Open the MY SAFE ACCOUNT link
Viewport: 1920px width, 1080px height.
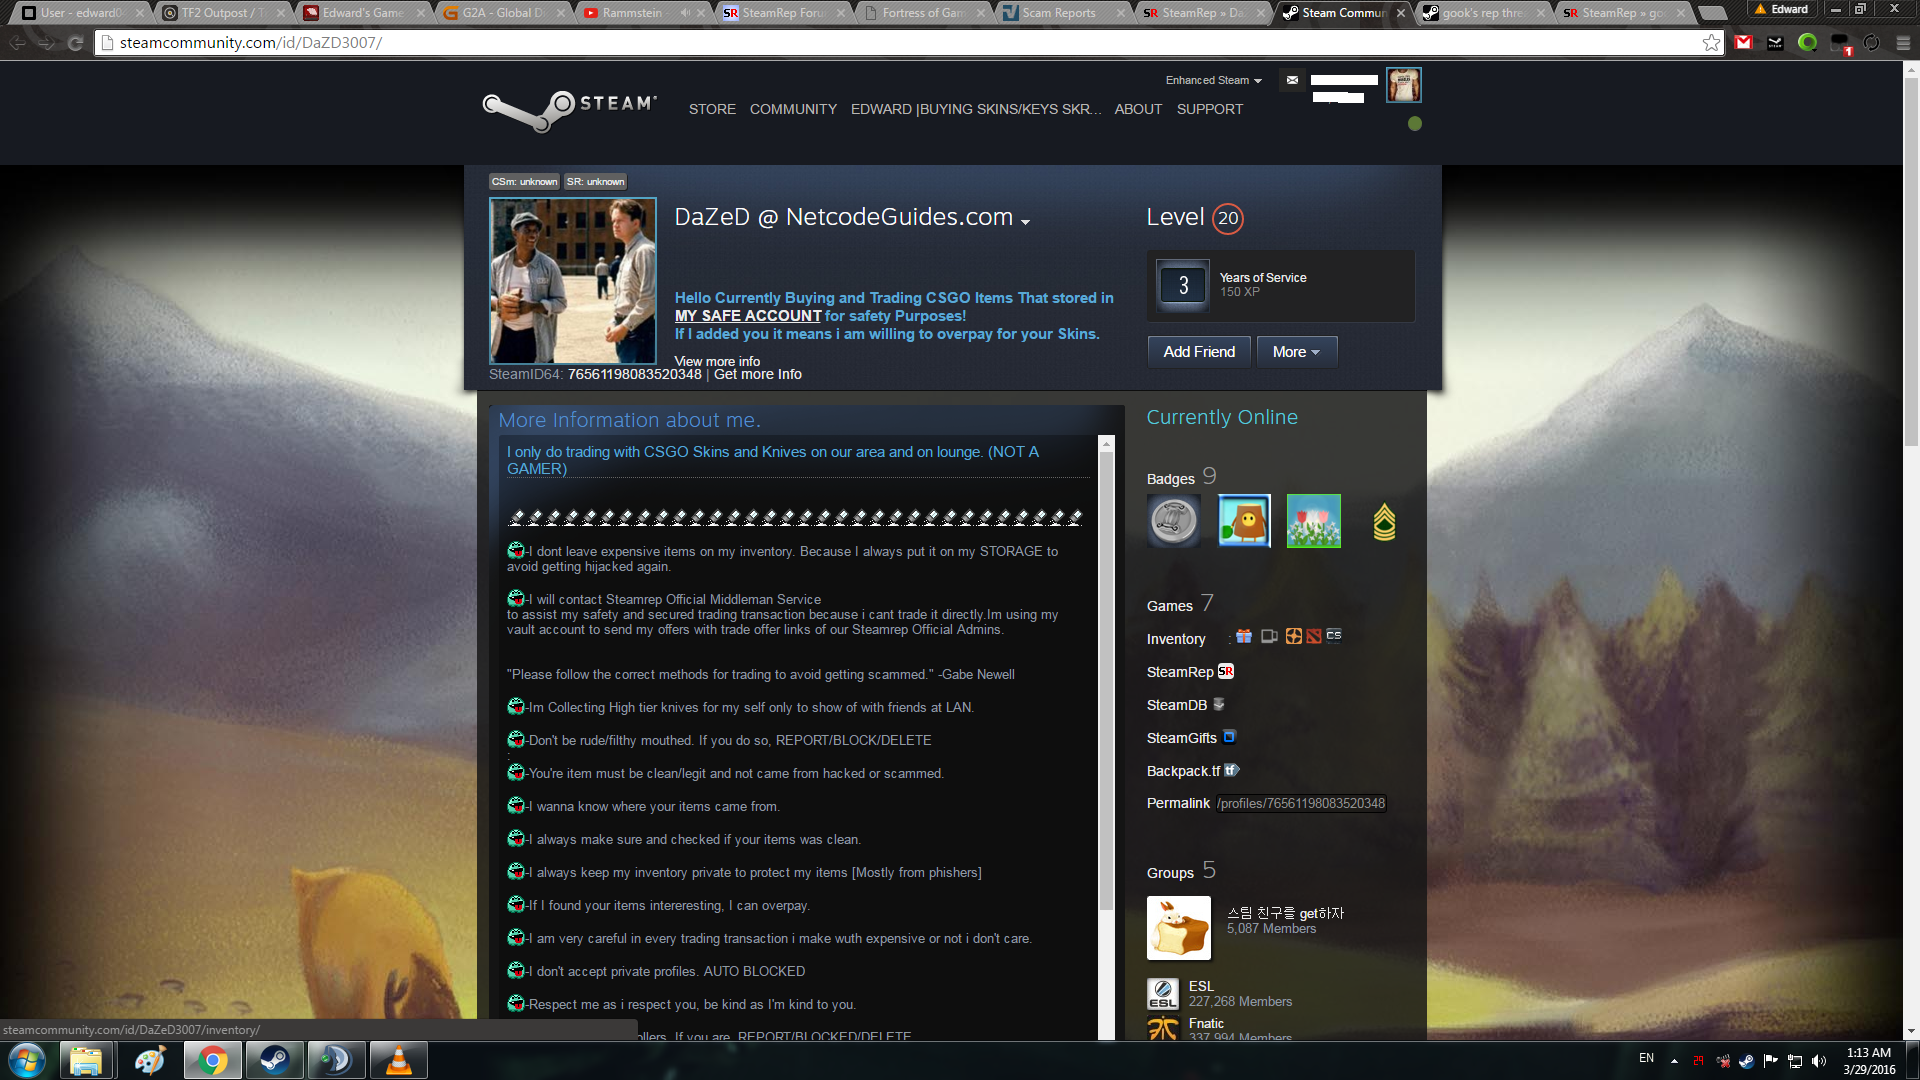(747, 316)
